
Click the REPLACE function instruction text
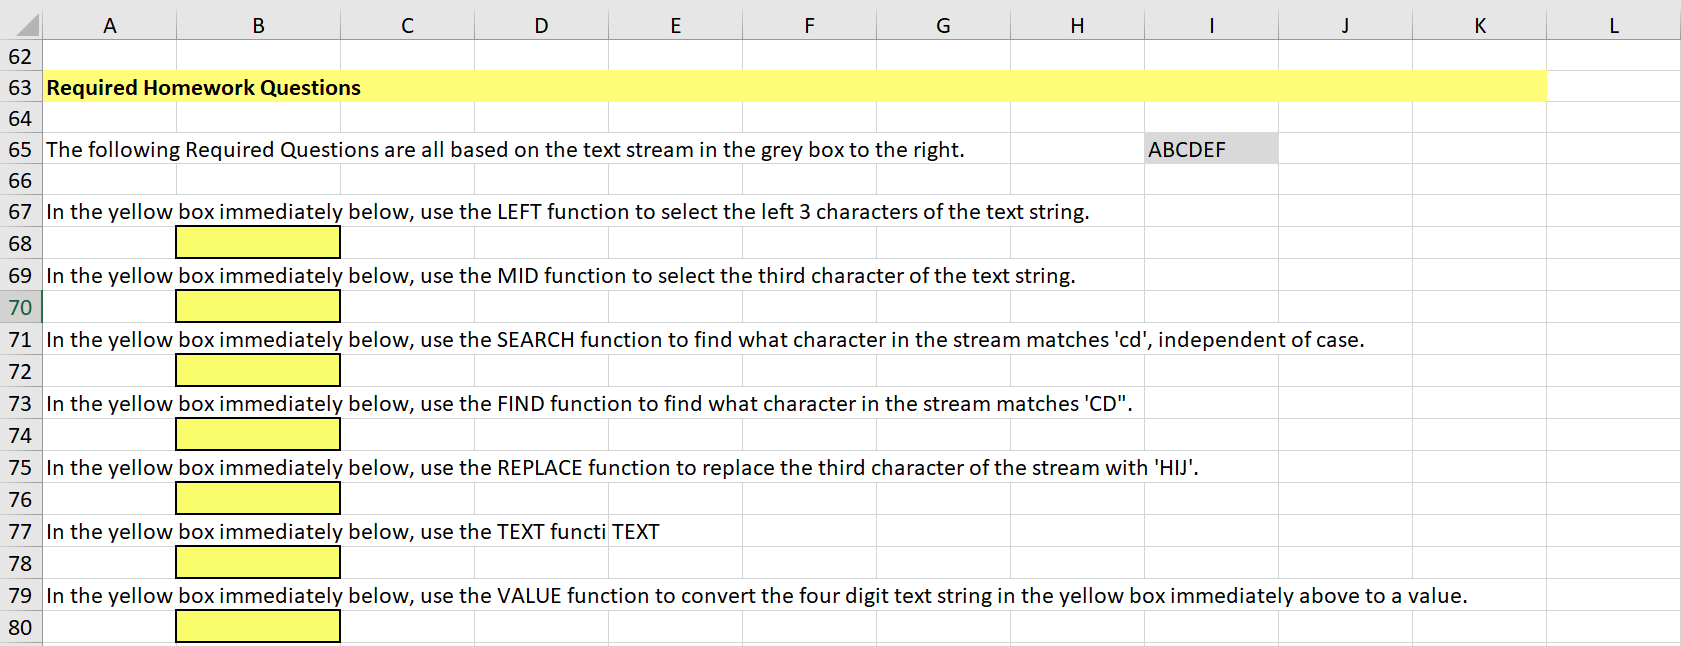click(x=622, y=467)
